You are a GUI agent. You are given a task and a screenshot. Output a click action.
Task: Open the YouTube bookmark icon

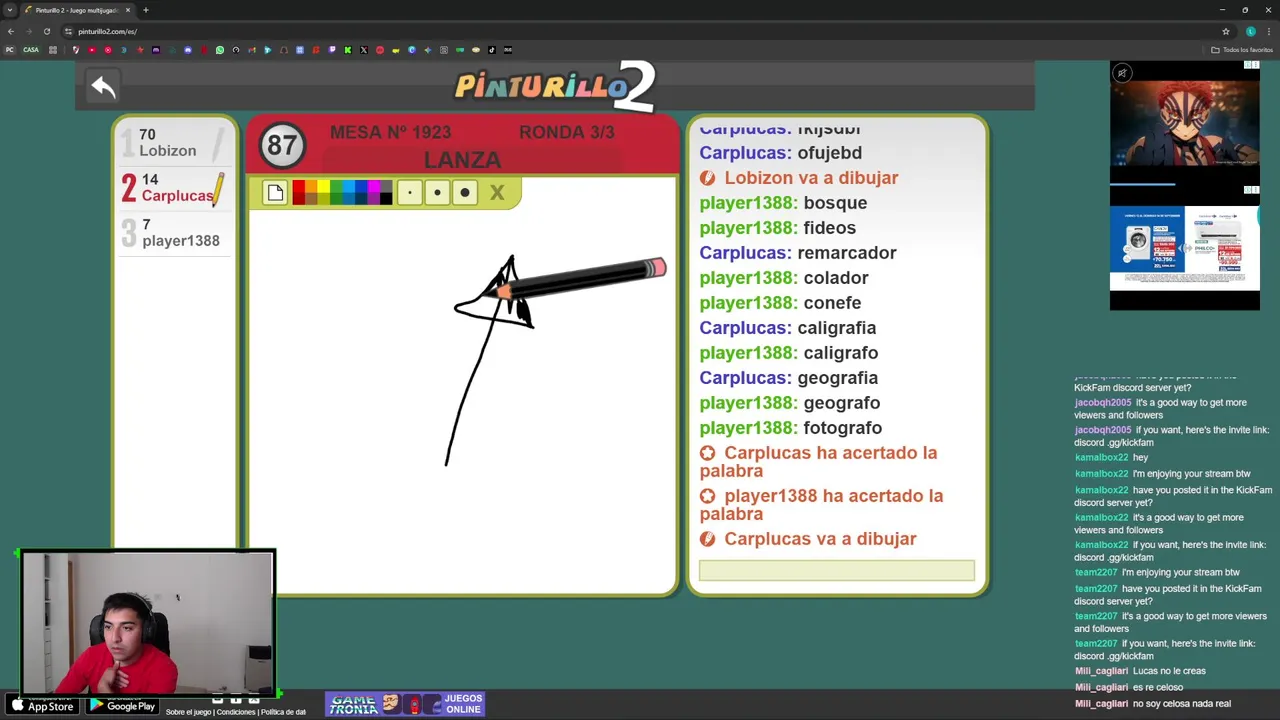(x=92, y=50)
